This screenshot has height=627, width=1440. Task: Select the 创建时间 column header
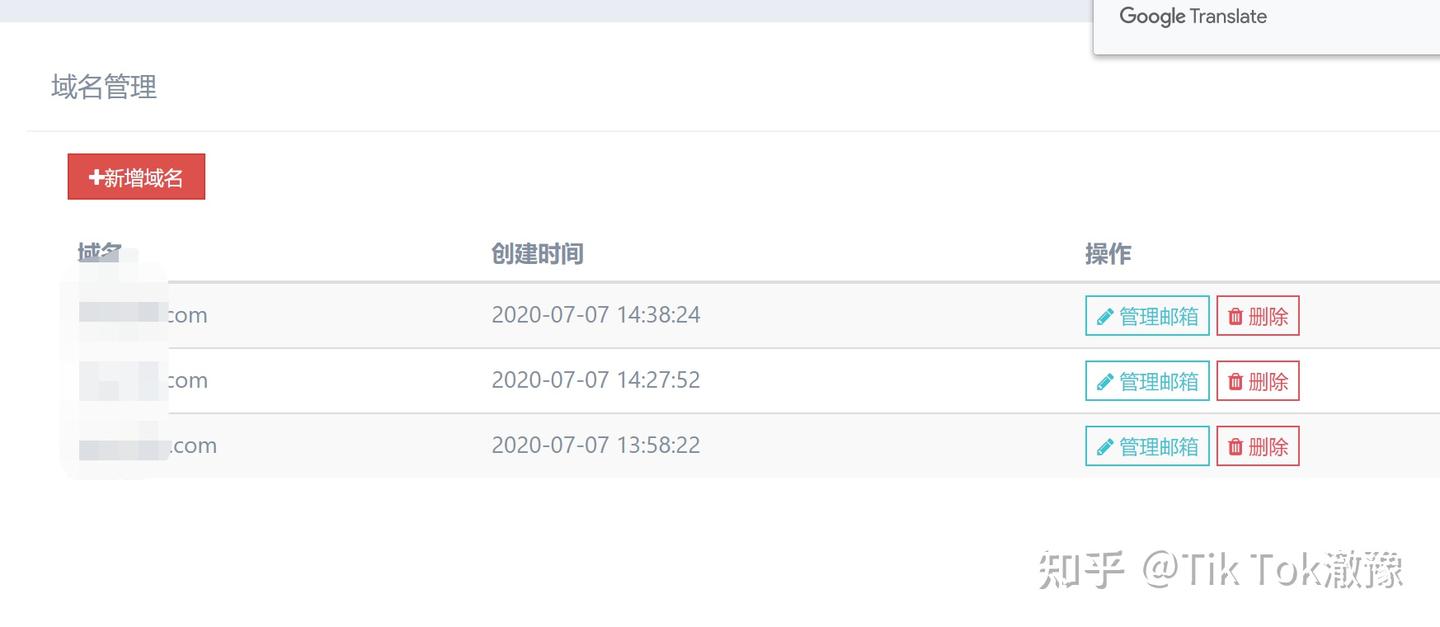537,254
